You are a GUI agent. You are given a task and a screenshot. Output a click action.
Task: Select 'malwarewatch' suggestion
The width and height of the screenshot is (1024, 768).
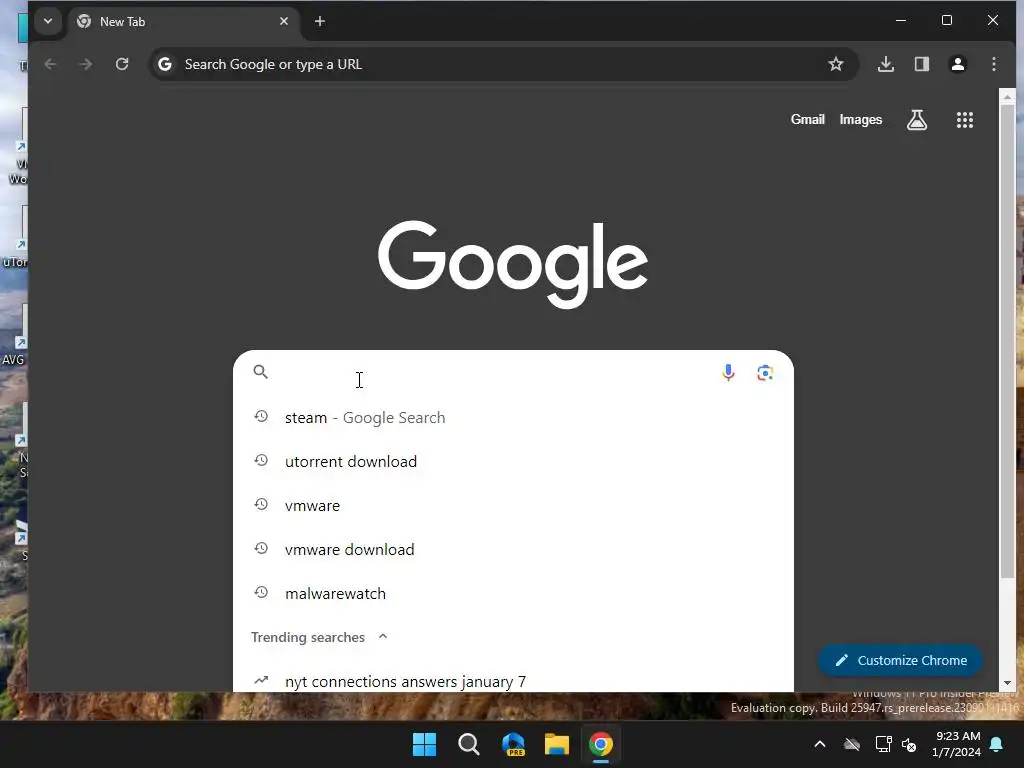[x=513, y=594]
